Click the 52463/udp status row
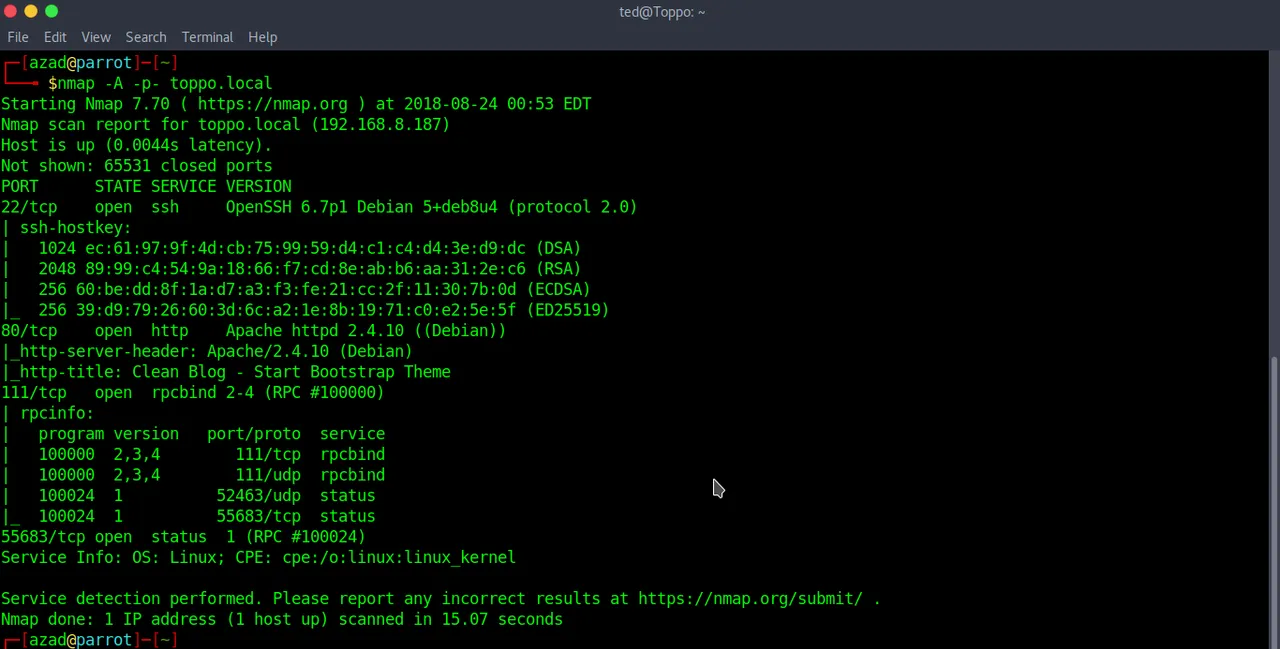 pos(188,496)
